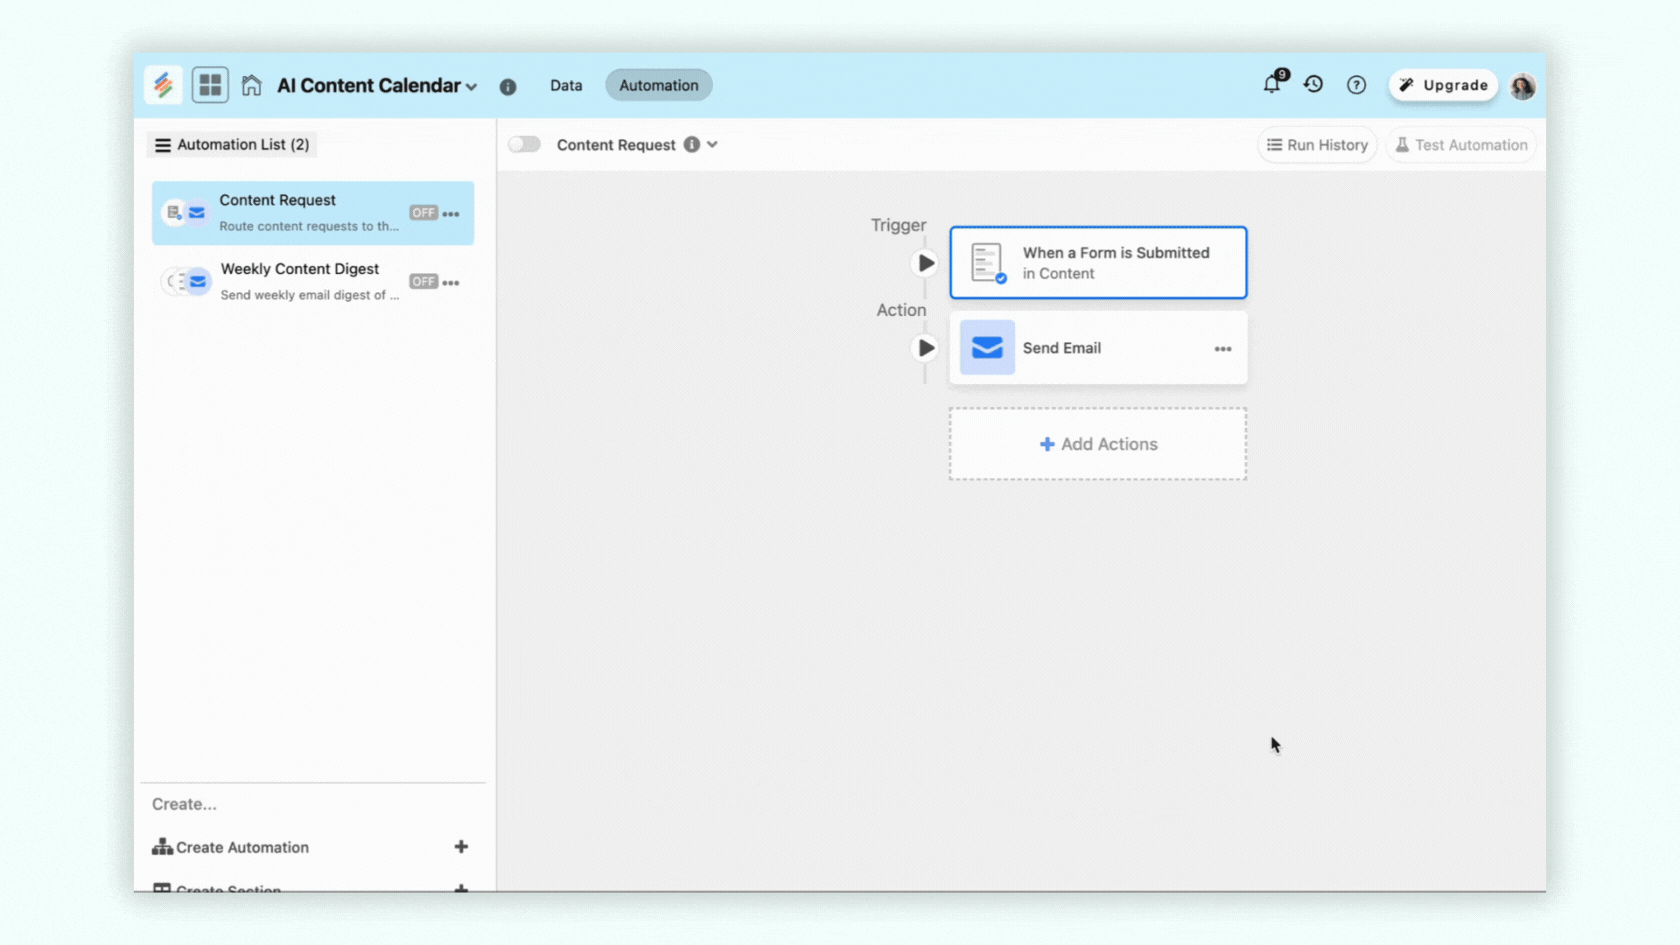1680x945 pixels.
Task: Open the help question mark icon
Action: [1356, 85]
